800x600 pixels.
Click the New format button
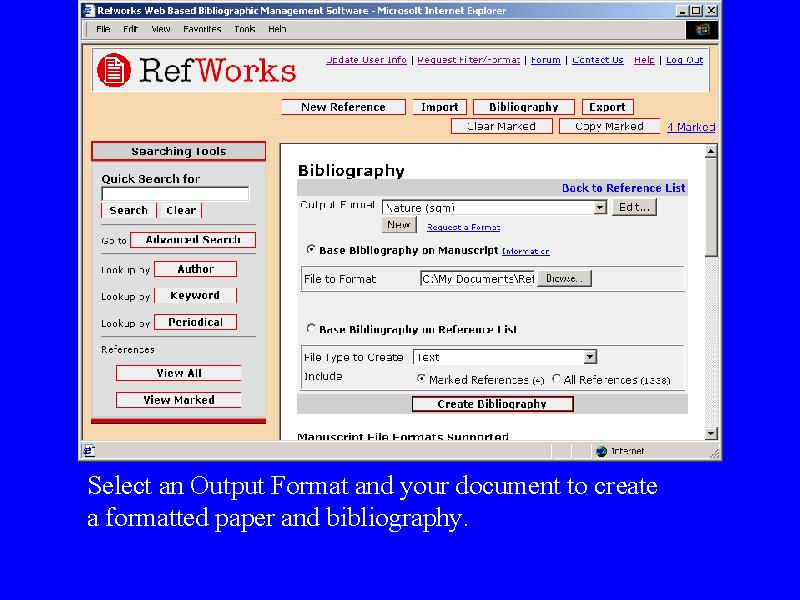(x=399, y=224)
